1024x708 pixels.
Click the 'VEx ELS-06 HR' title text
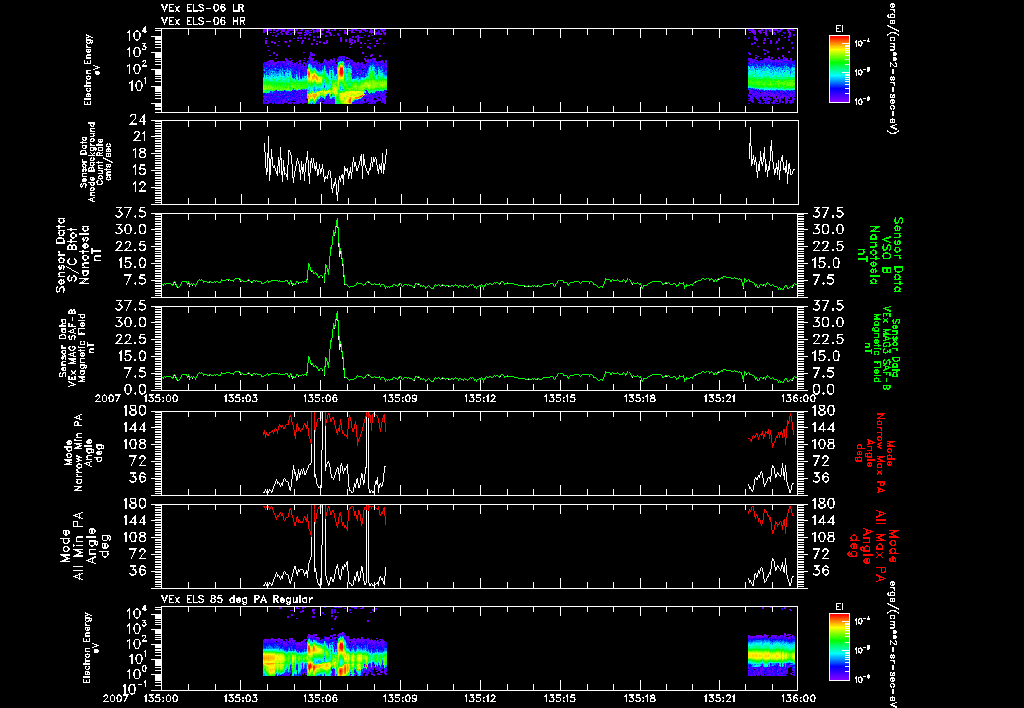(x=203, y=22)
